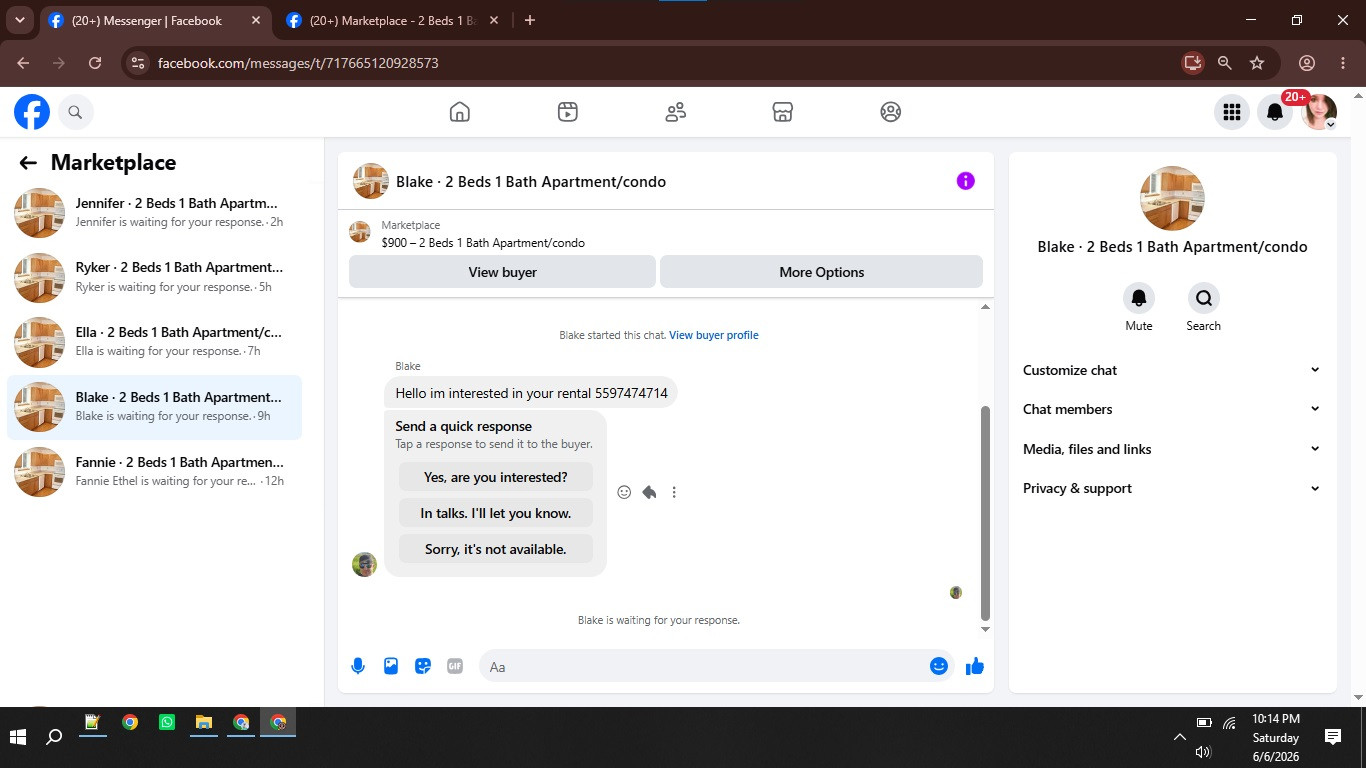Image resolution: width=1366 pixels, height=768 pixels.
Task: Open the $900 listing thumbnail in Marketplace banner
Action: [x=360, y=233]
